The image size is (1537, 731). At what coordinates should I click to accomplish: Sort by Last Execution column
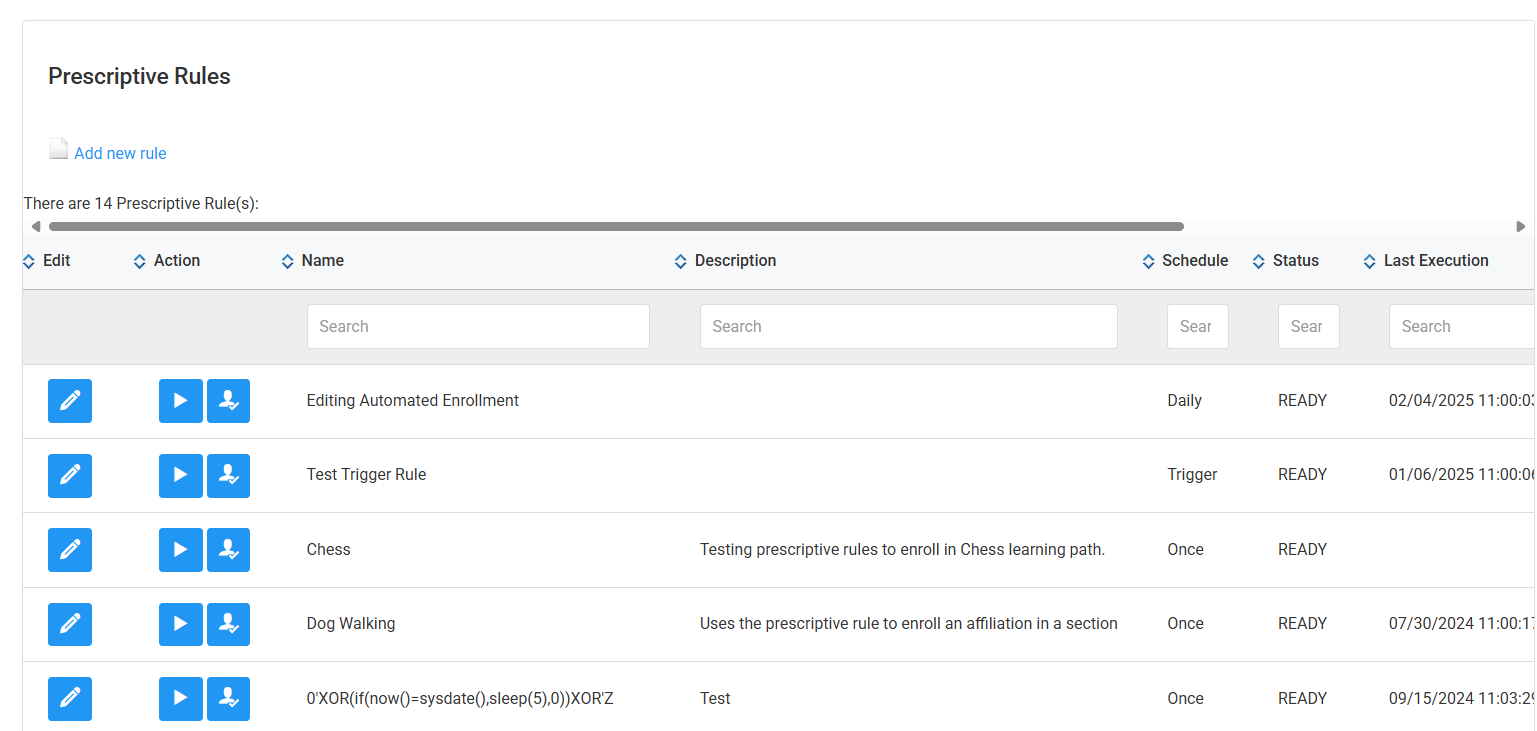pos(1435,261)
